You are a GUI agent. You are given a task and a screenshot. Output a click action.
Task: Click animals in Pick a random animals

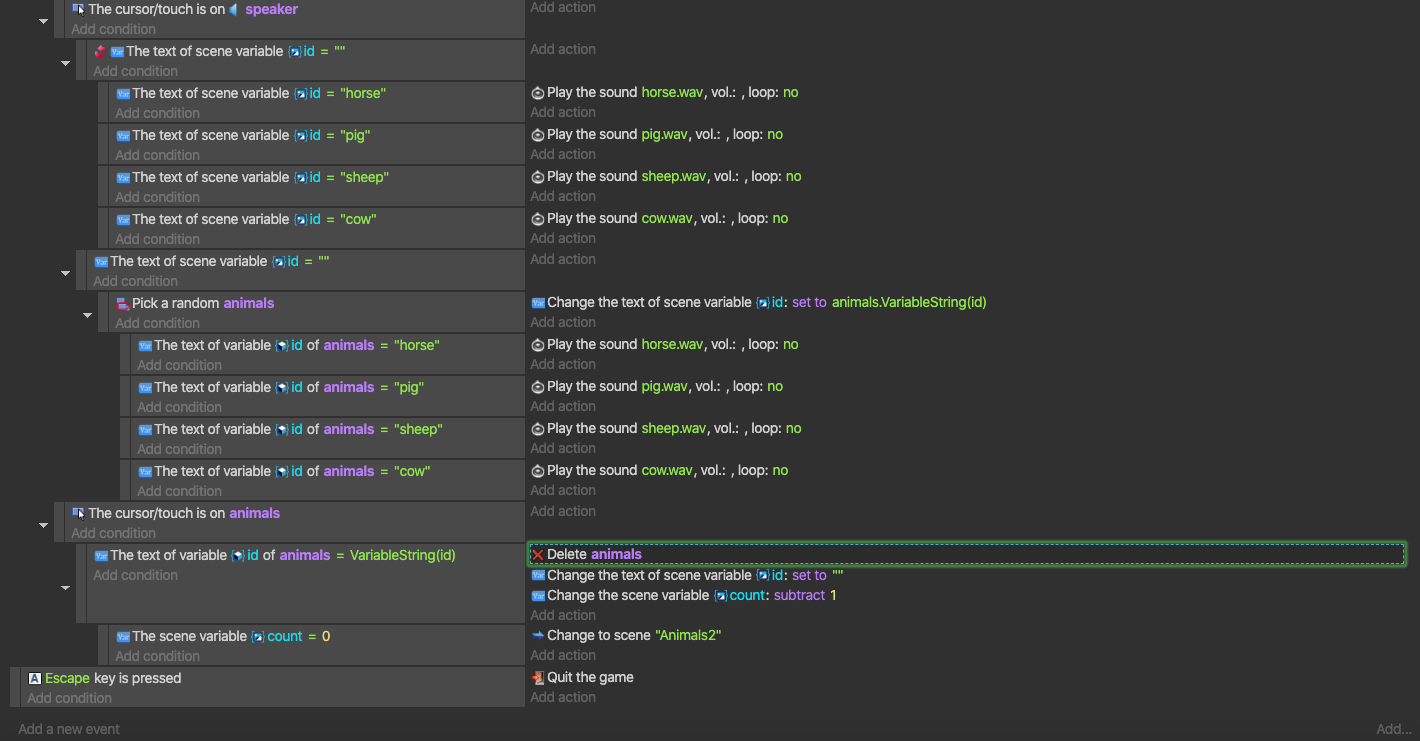tap(249, 303)
